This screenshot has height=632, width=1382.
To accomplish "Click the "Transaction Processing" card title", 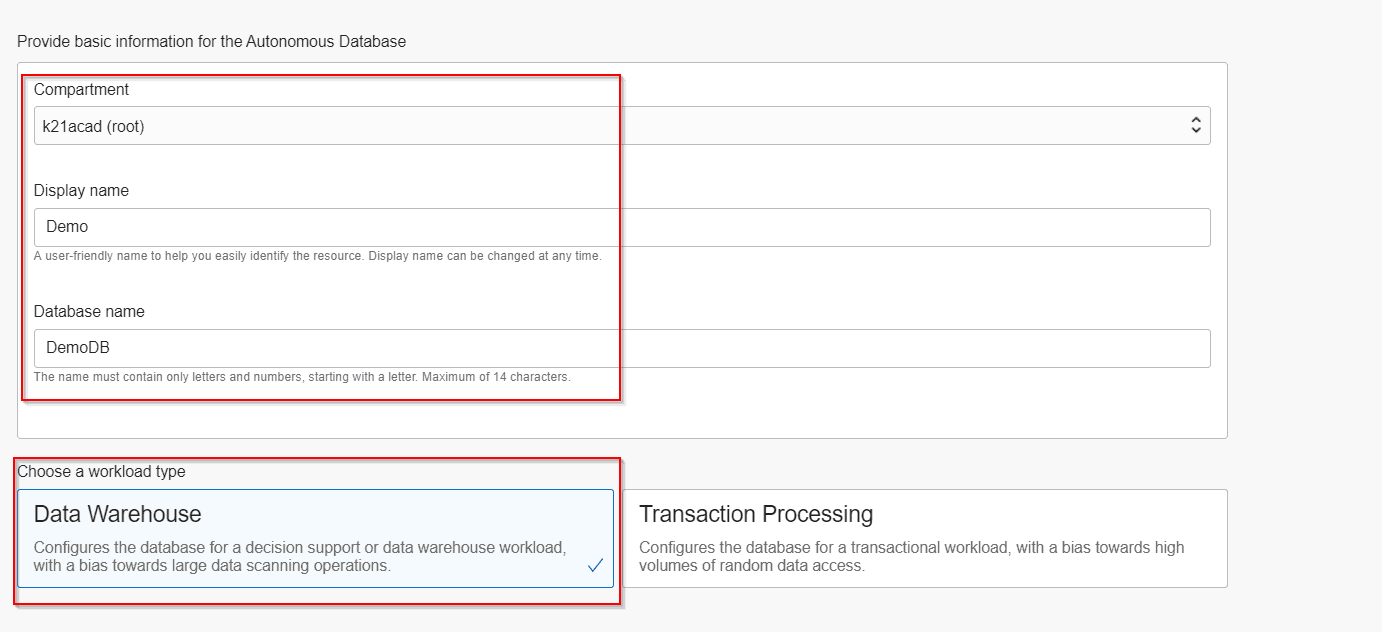I will 756,514.
